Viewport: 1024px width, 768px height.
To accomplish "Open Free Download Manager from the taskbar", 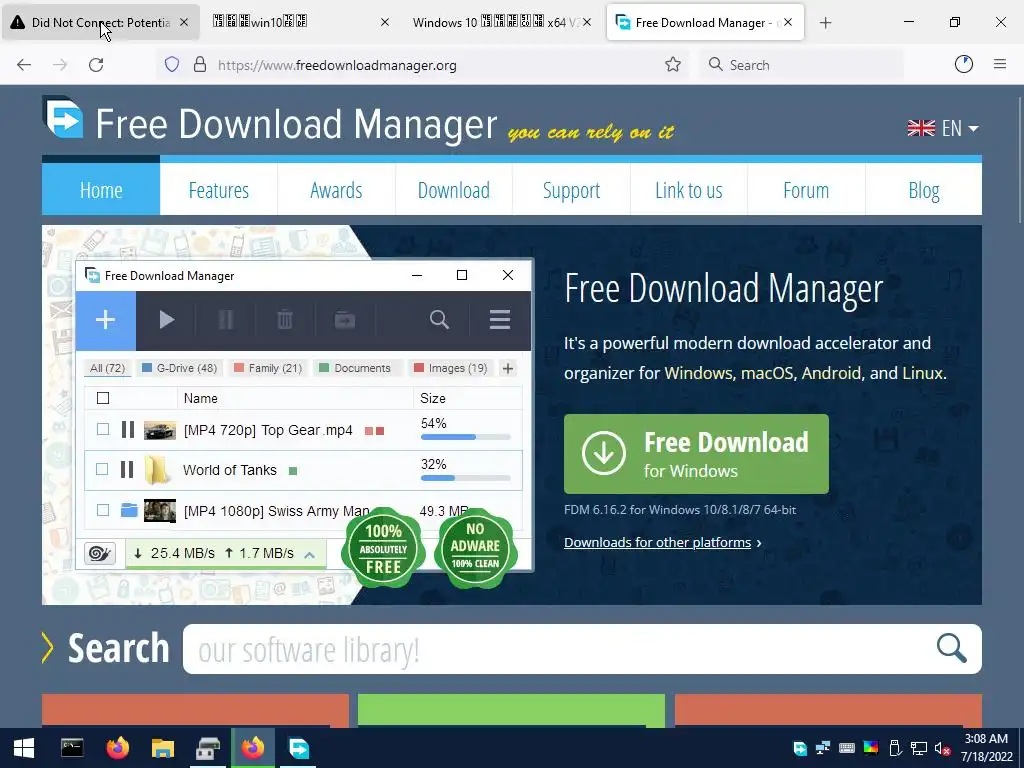I will click(x=298, y=748).
